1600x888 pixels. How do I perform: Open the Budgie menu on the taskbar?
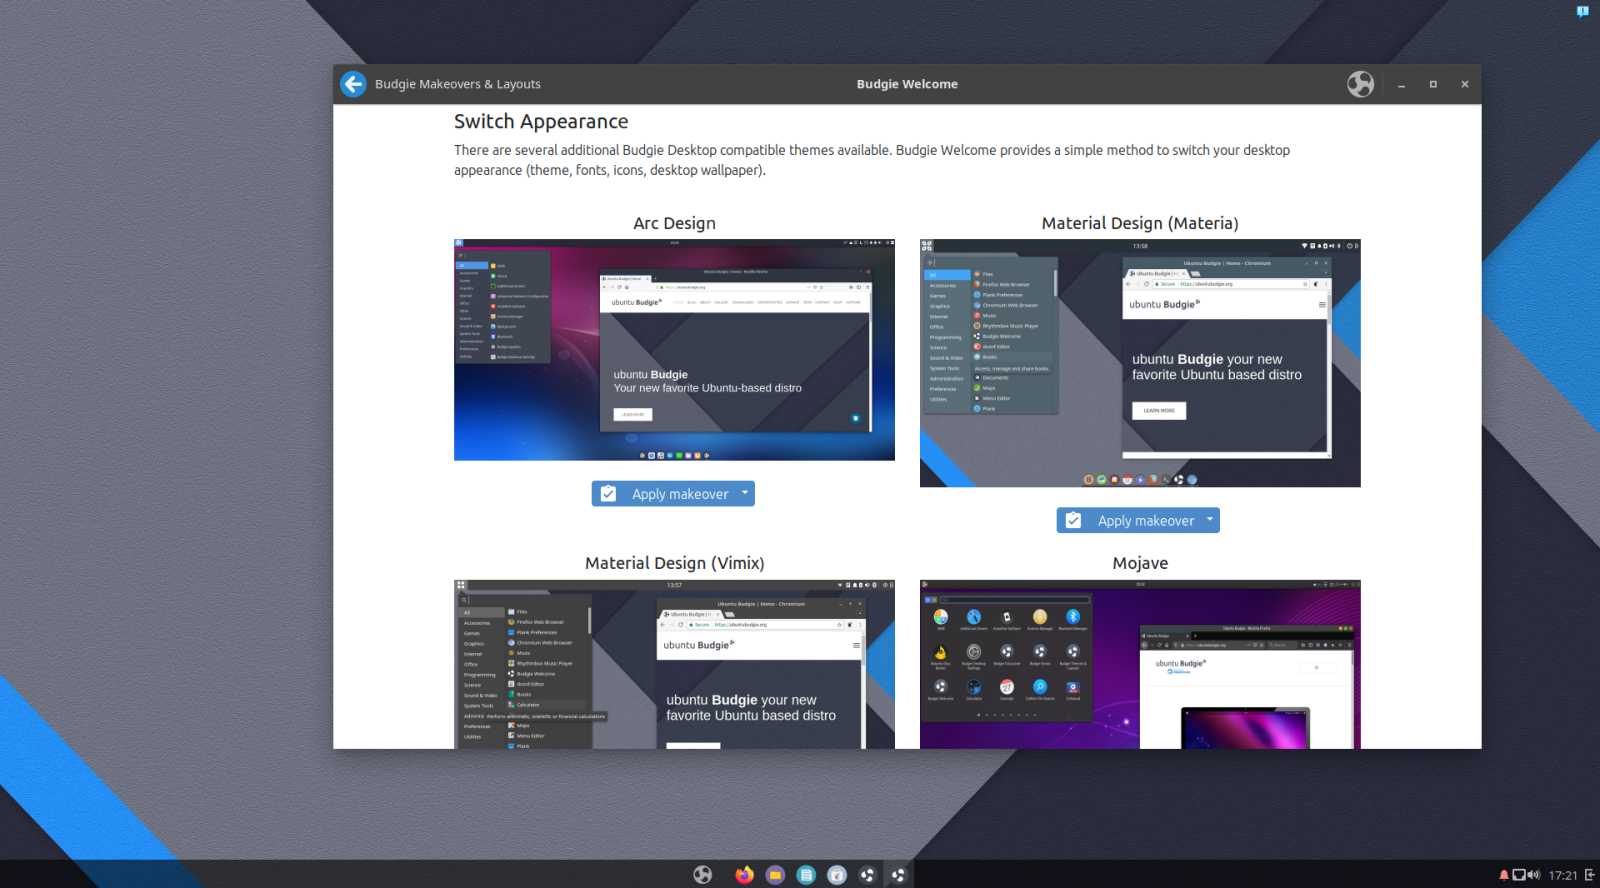click(x=703, y=875)
